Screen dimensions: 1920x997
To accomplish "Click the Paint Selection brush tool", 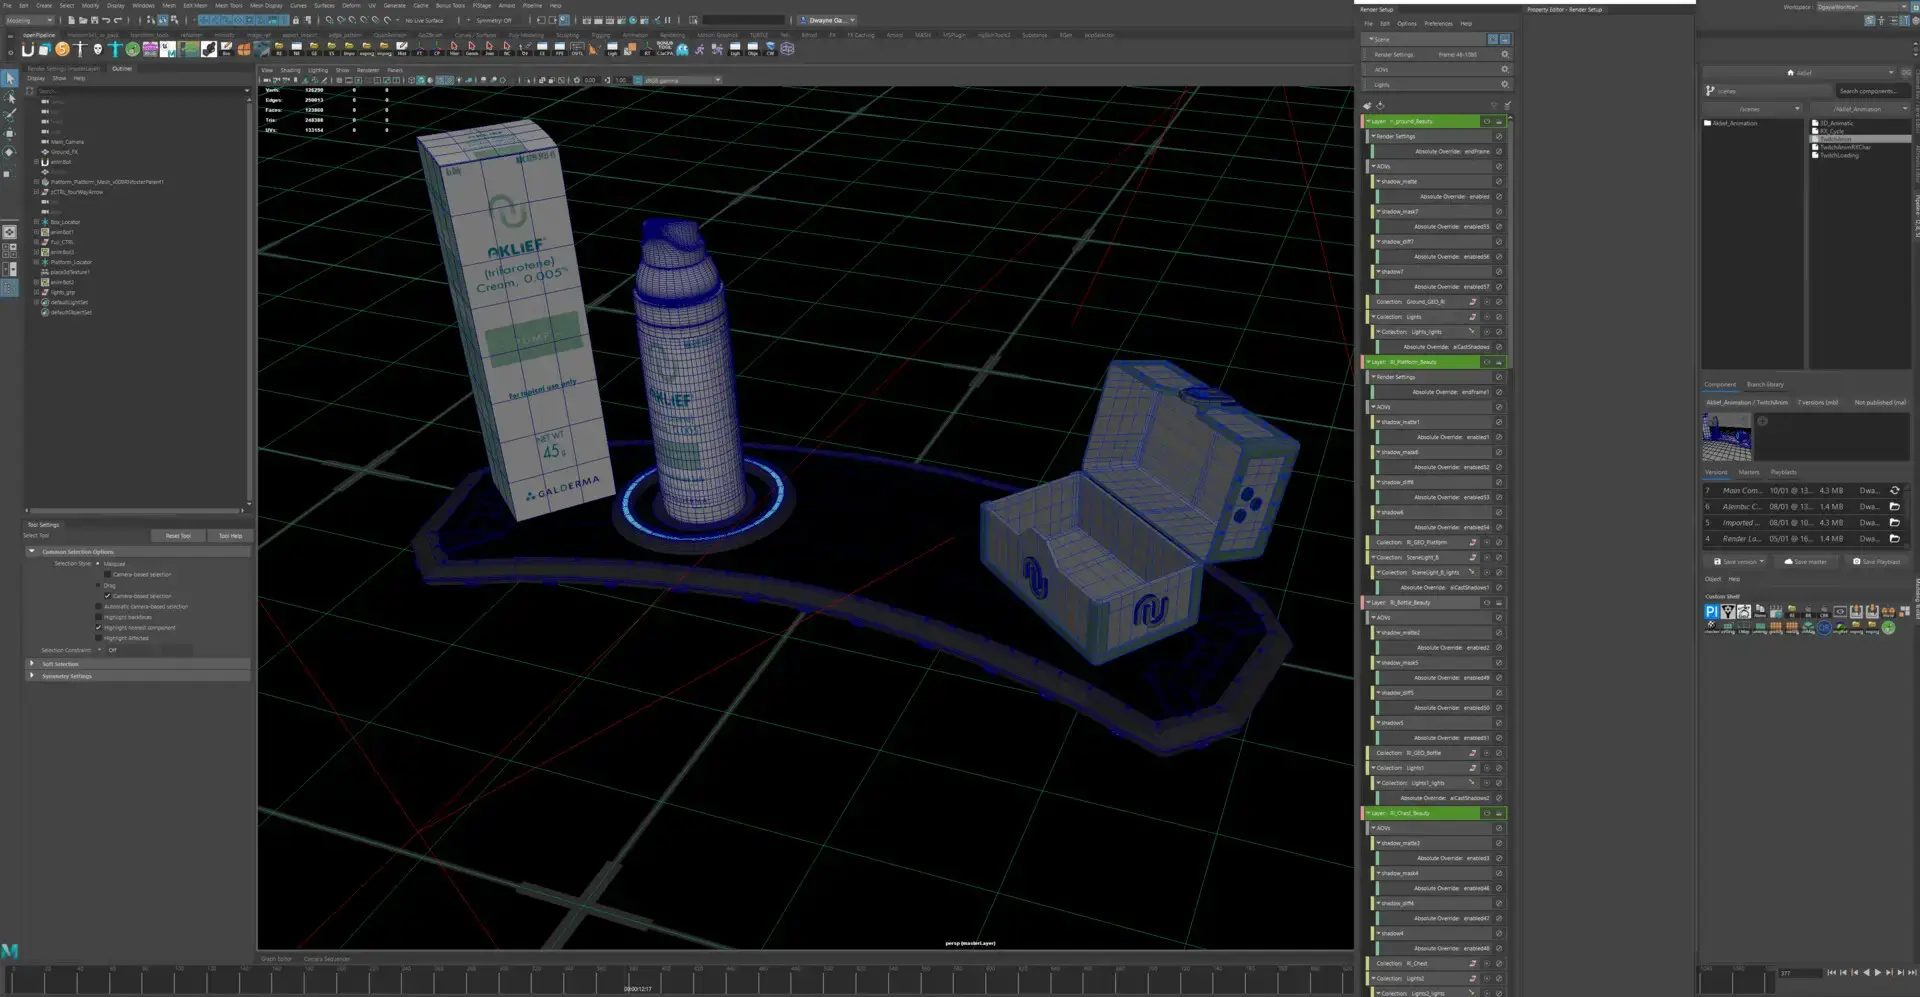I will pos(10,115).
